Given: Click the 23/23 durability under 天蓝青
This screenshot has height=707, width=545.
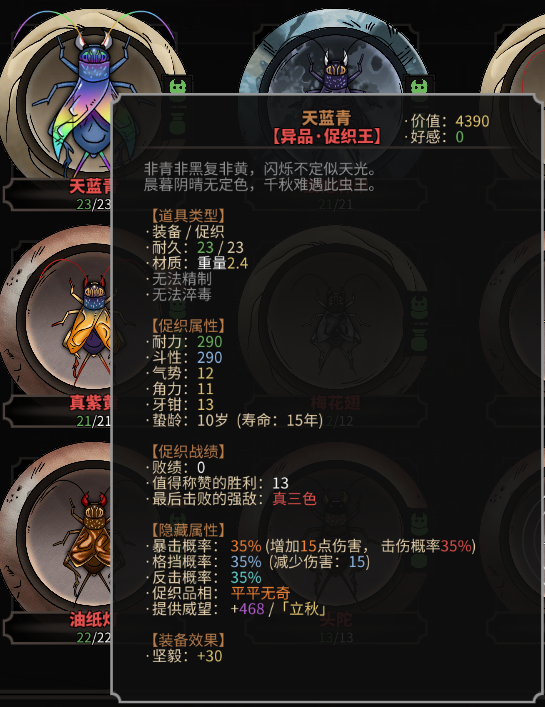Looking at the screenshot, I should pyautogui.click(x=93, y=204).
